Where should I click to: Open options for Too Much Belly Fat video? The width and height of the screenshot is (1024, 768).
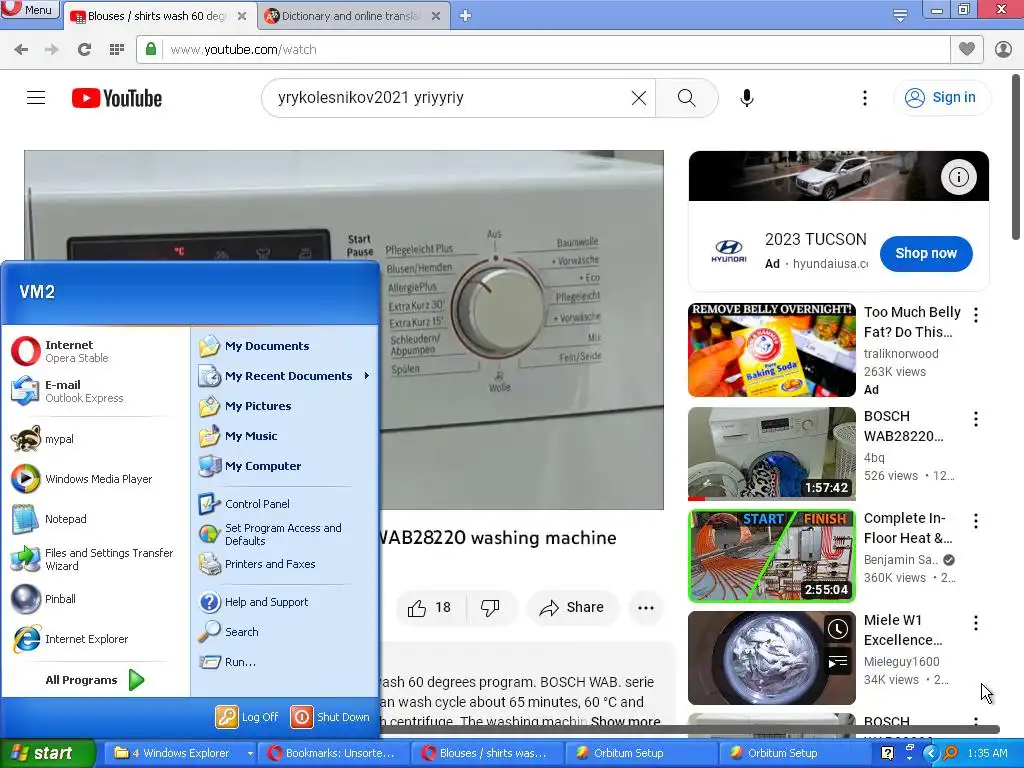click(976, 315)
